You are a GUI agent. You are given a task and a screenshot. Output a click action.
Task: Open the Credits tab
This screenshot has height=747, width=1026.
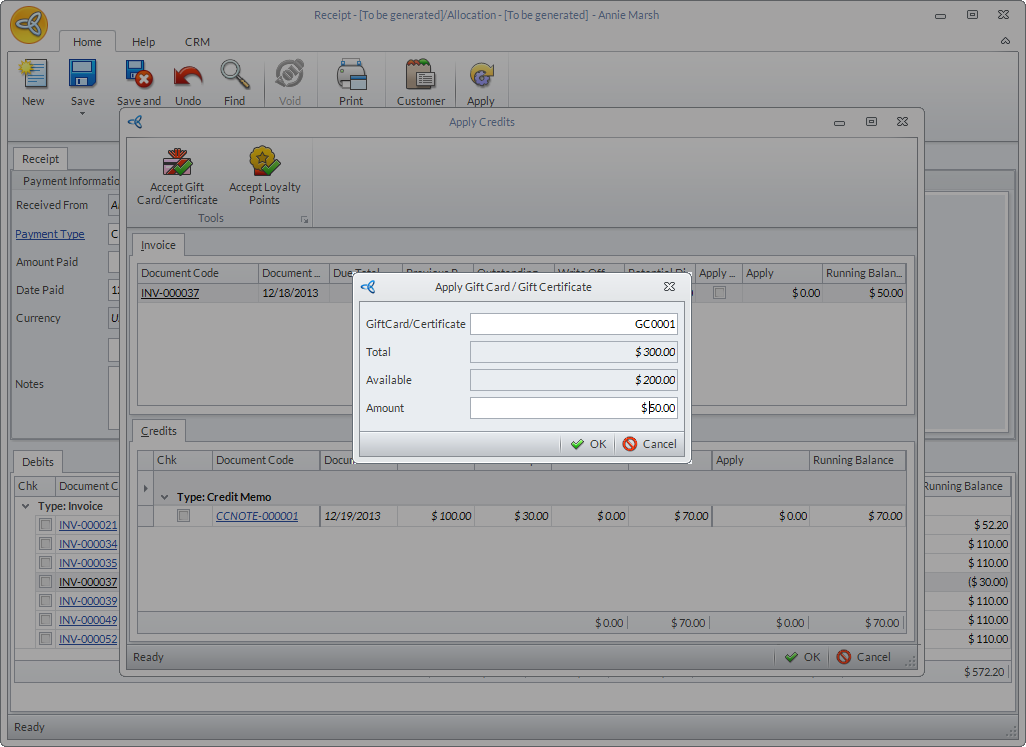click(159, 431)
